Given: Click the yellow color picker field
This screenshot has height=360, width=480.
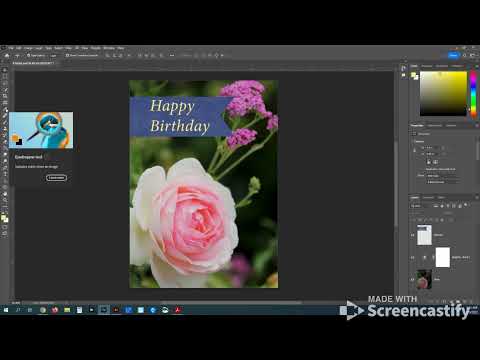Looking at the screenshot, I should point(443,94).
